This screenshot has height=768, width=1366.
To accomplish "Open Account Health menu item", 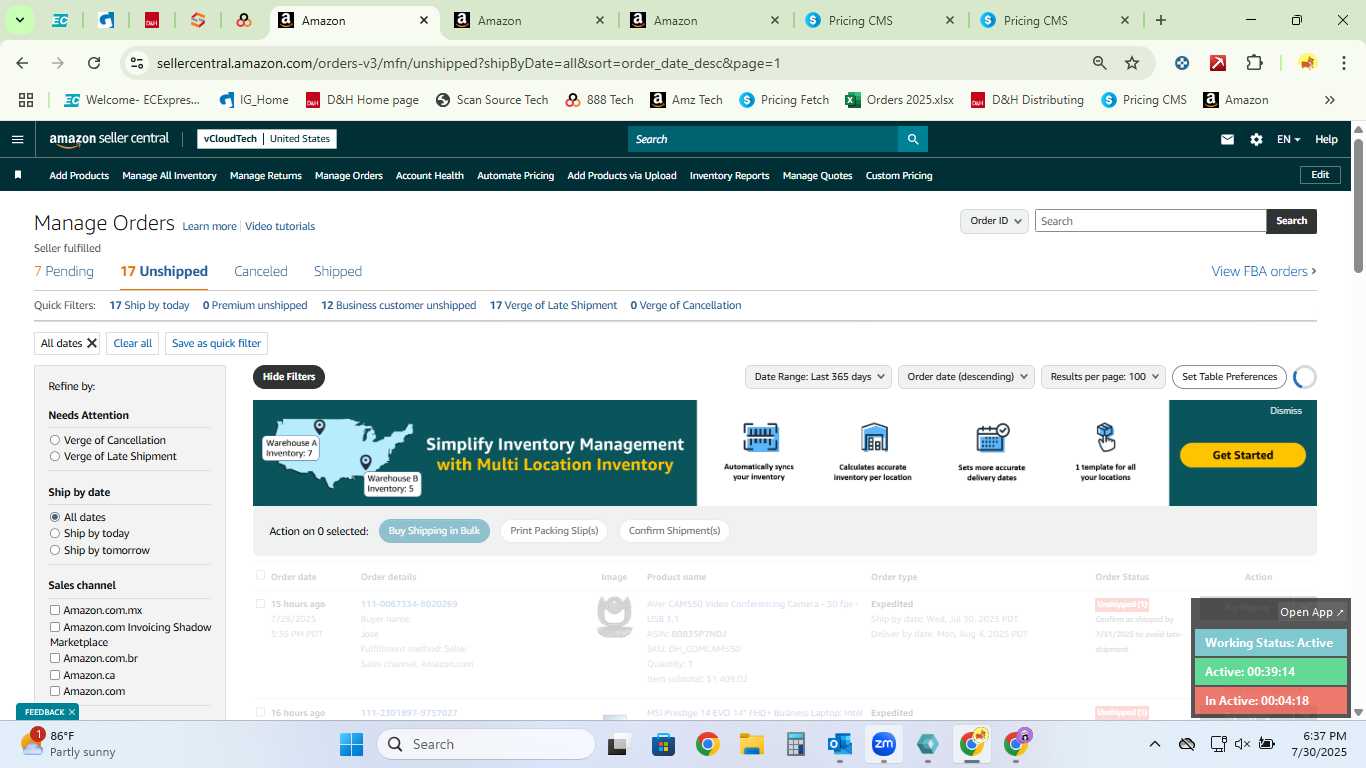I will (x=430, y=175).
